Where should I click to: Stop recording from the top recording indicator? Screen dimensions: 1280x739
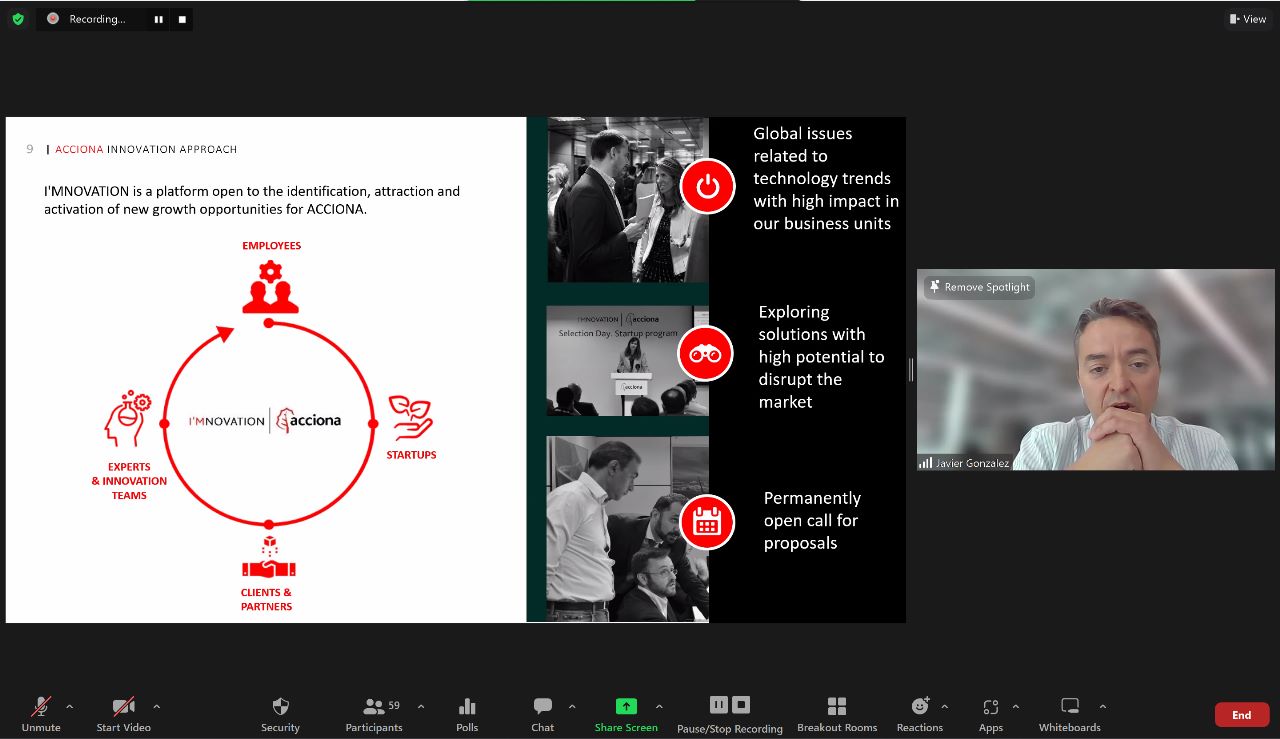(182, 19)
